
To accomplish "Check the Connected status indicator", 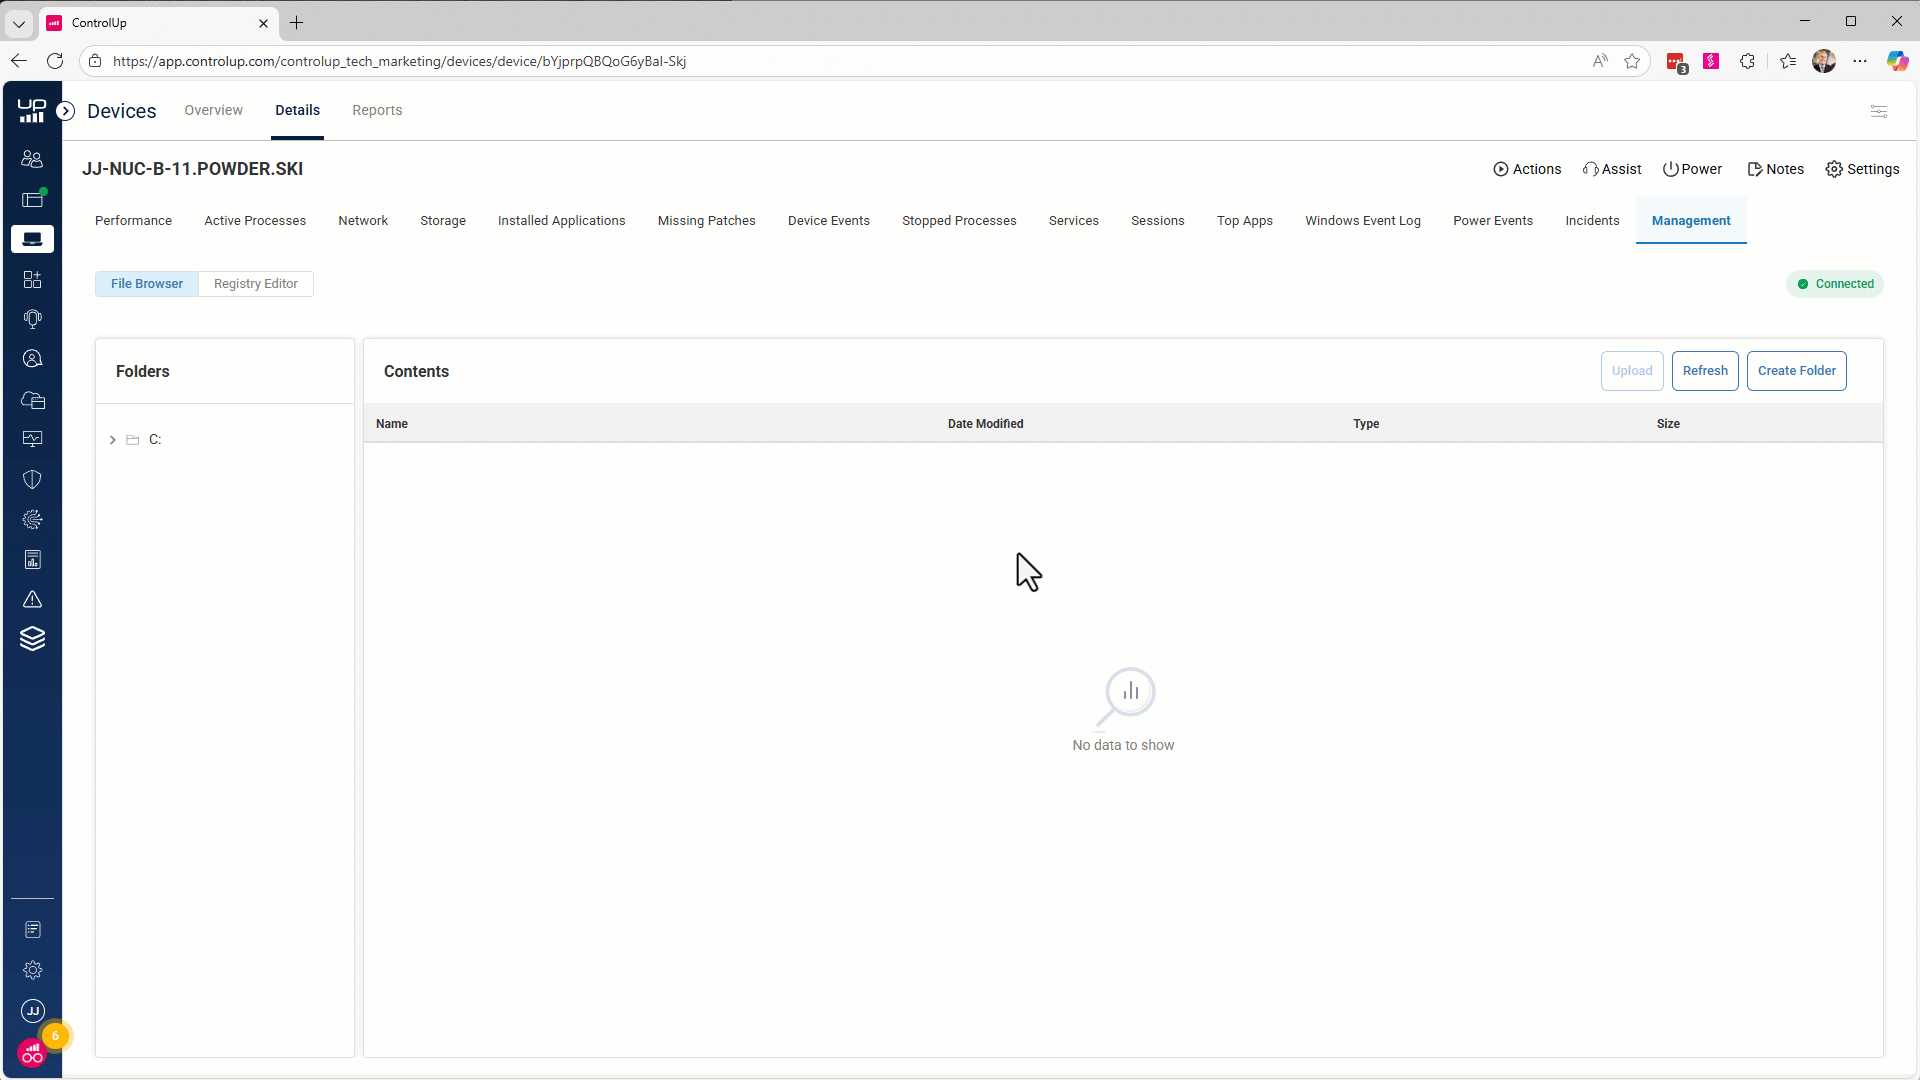I will tap(1835, 284).
